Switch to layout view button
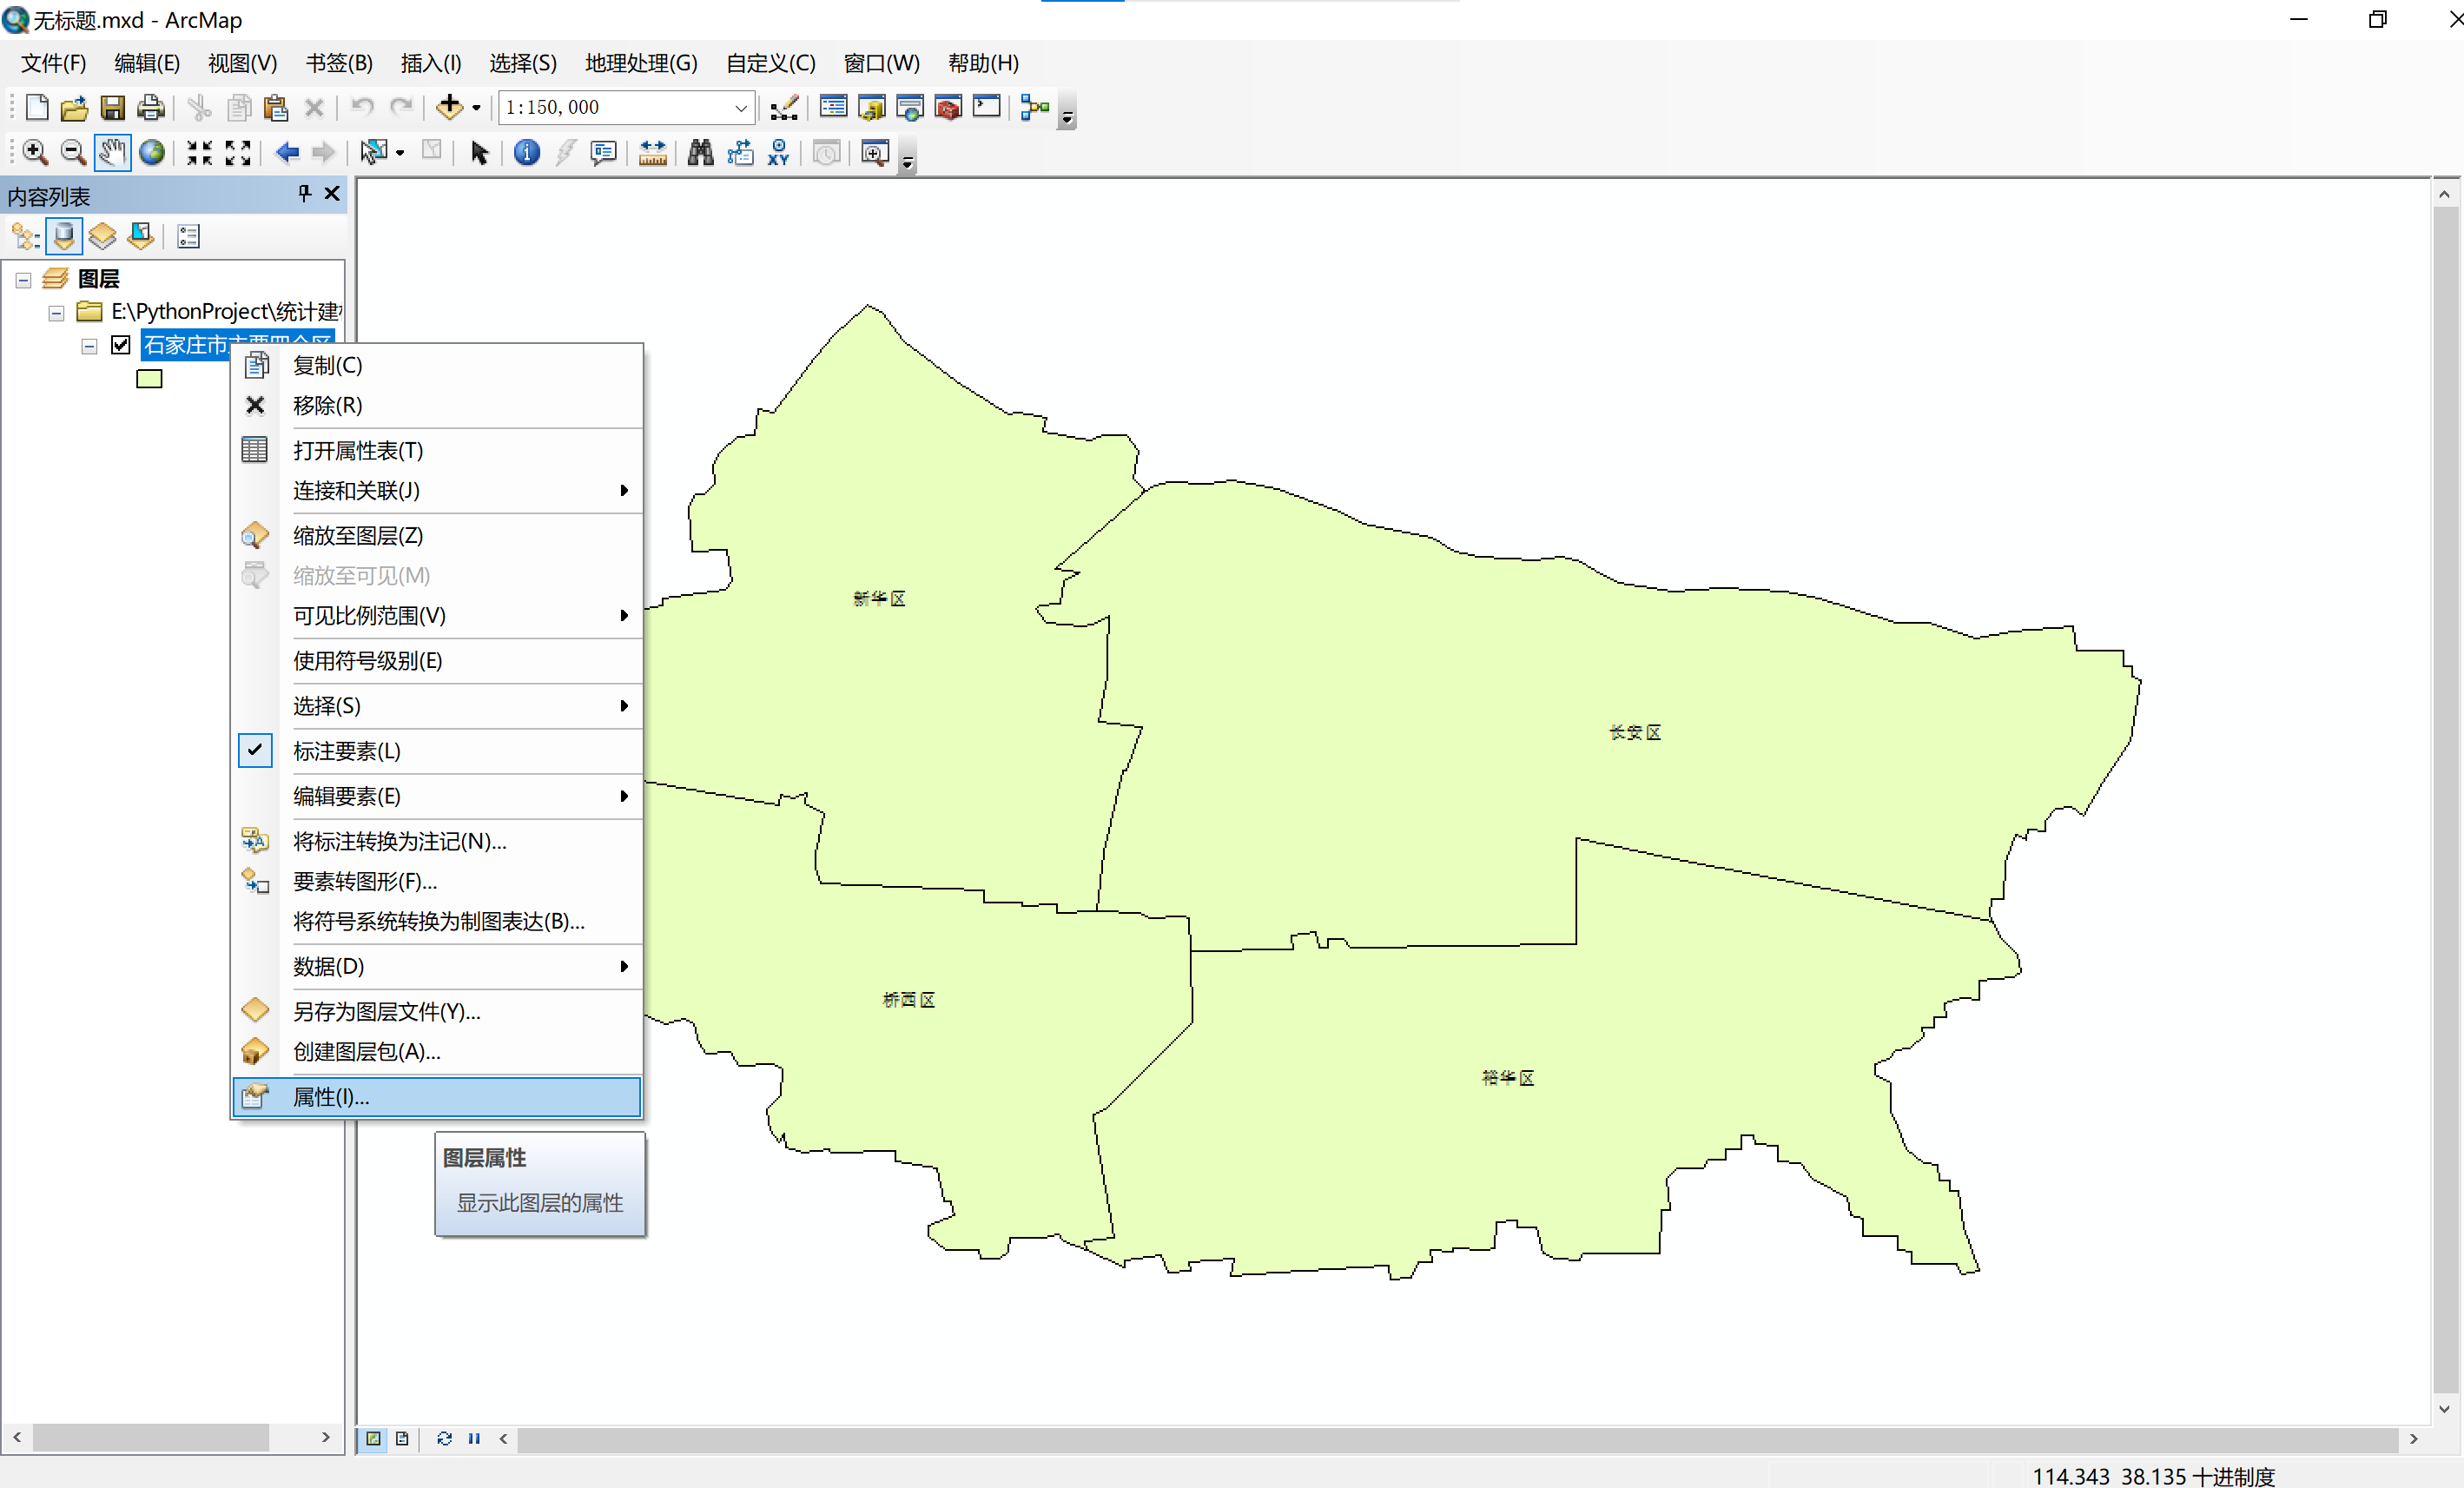The image size is (2464, 1488). tap(402, 1438)
